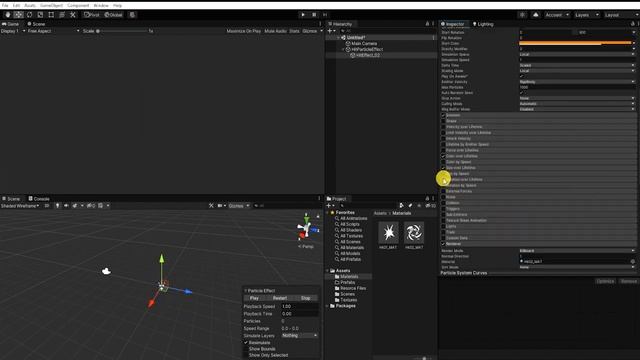640x360 pixels.
Task: Collapse the Untitled scene in Hierarchy
Action: (338, 38)
